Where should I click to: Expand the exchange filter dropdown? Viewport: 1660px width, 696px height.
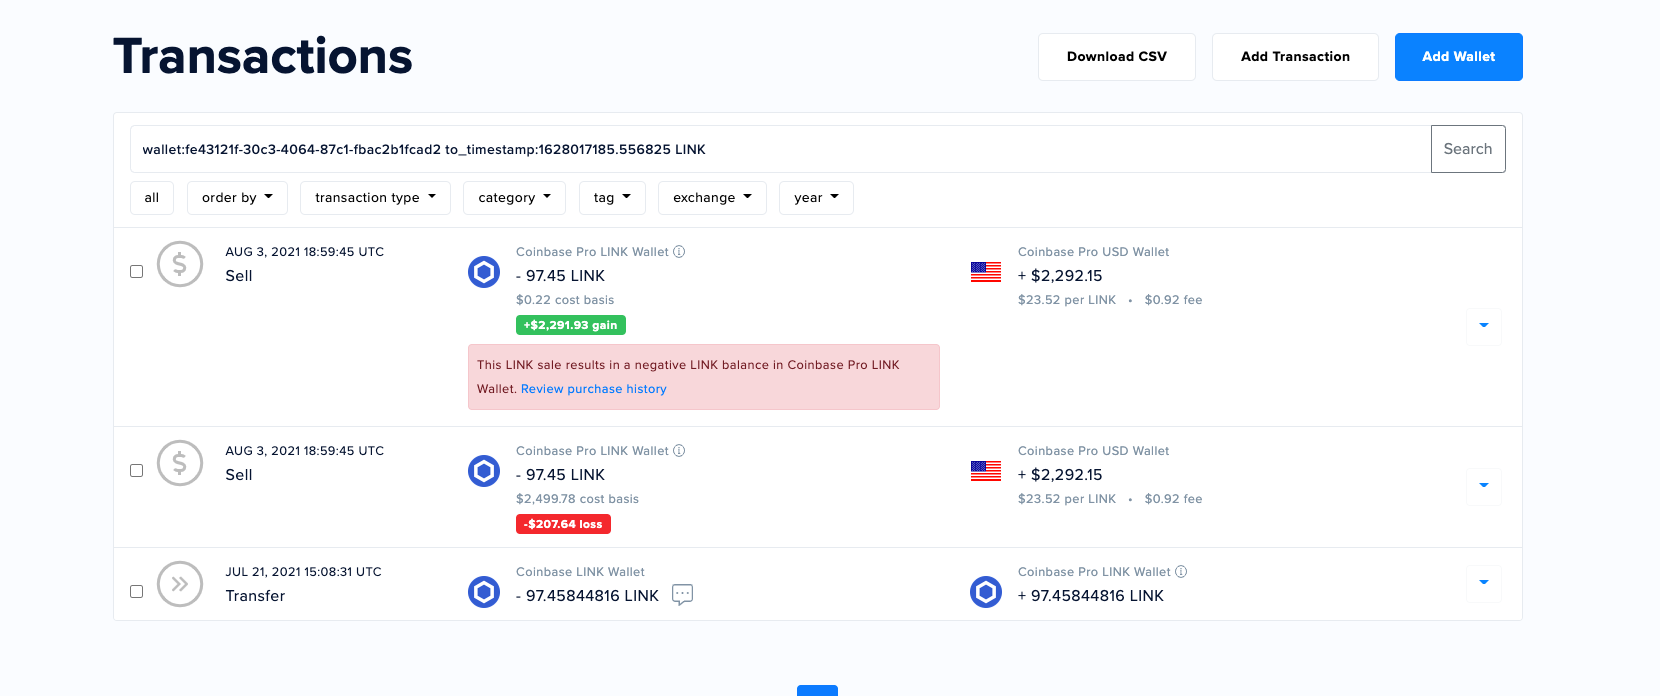(x=712, y=198)
